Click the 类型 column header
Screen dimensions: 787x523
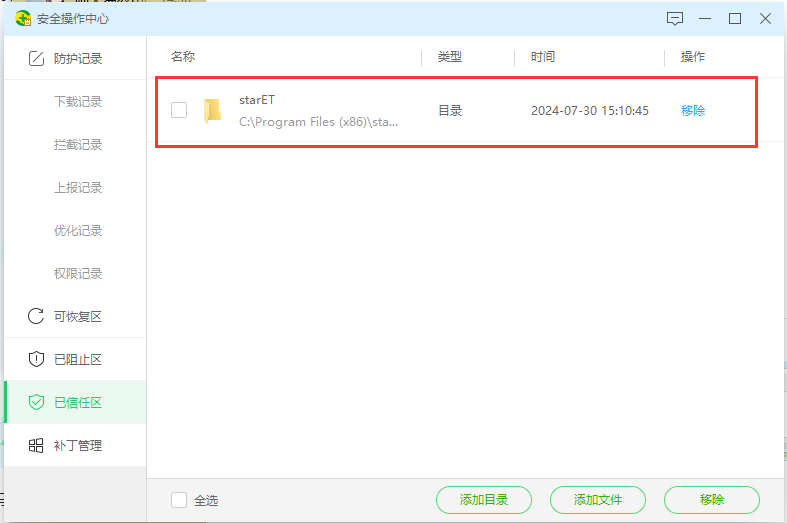coord(450,57)
